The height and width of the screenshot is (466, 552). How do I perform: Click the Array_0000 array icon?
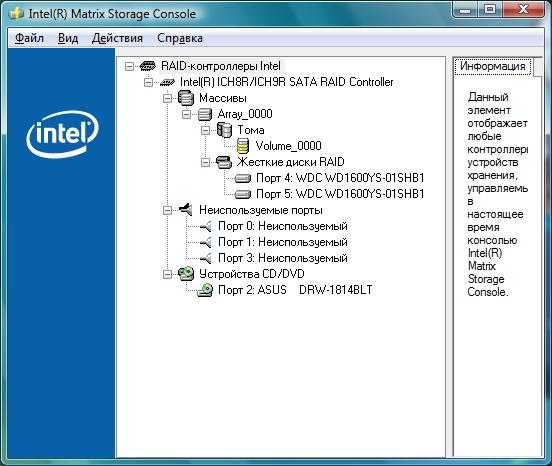pos(205,114)
